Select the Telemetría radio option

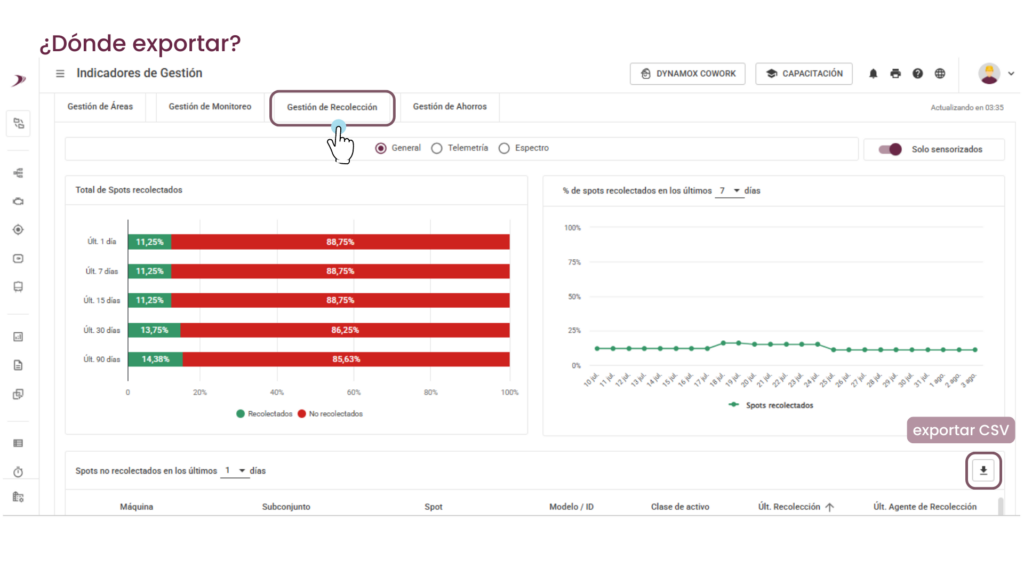(x=437, y=148)
